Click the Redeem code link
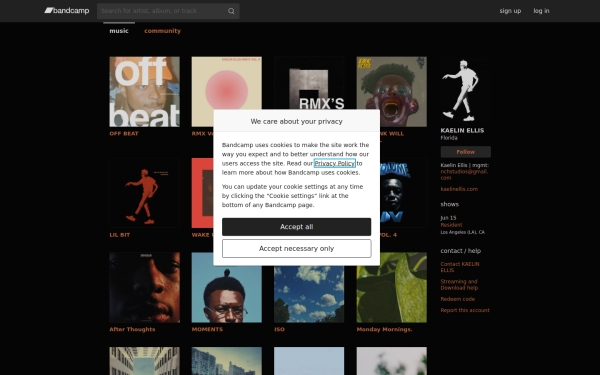Screen dimensions: 600x375 458,299
